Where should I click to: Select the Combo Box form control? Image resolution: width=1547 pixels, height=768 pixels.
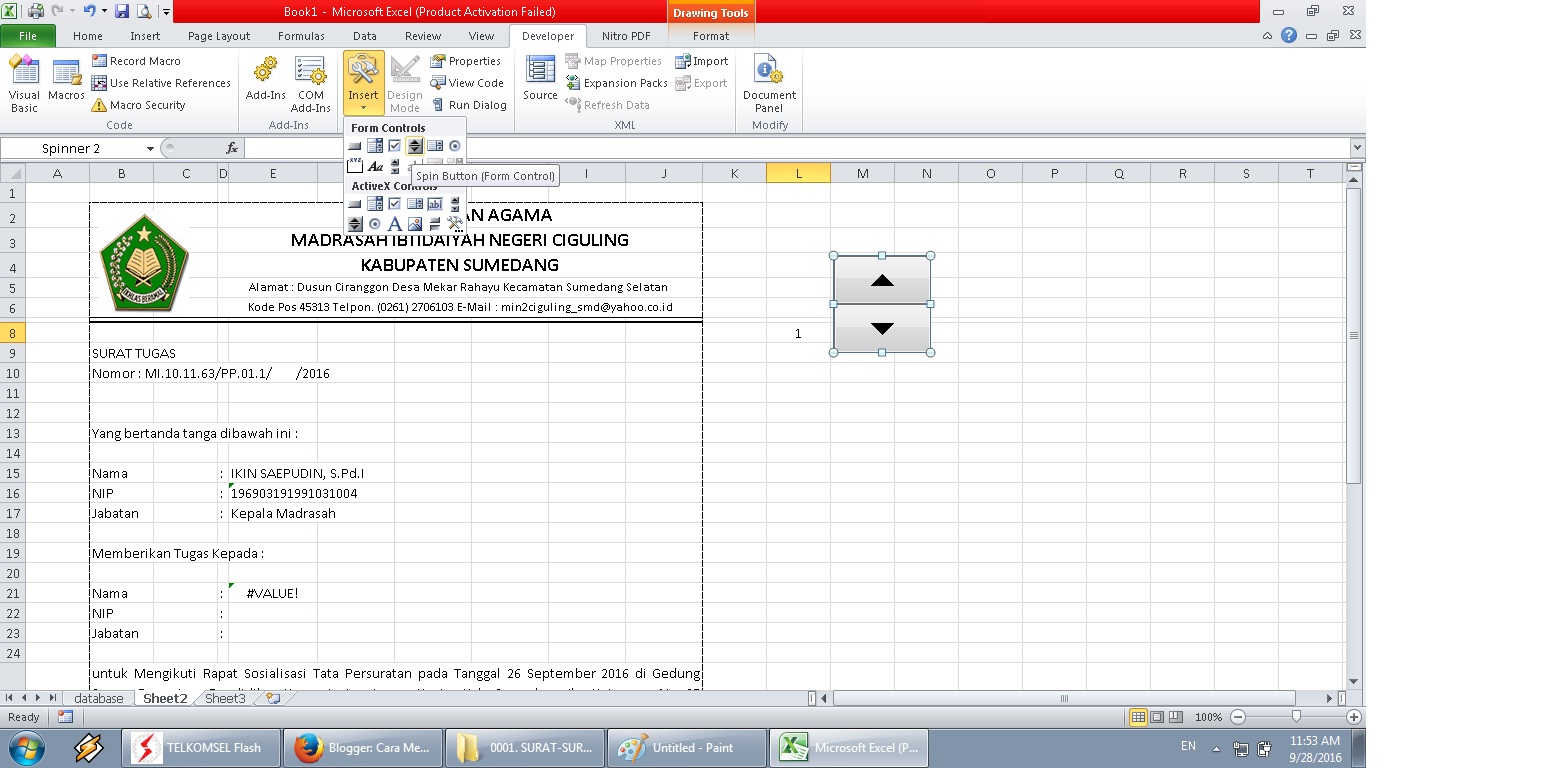tap(375, 145)
